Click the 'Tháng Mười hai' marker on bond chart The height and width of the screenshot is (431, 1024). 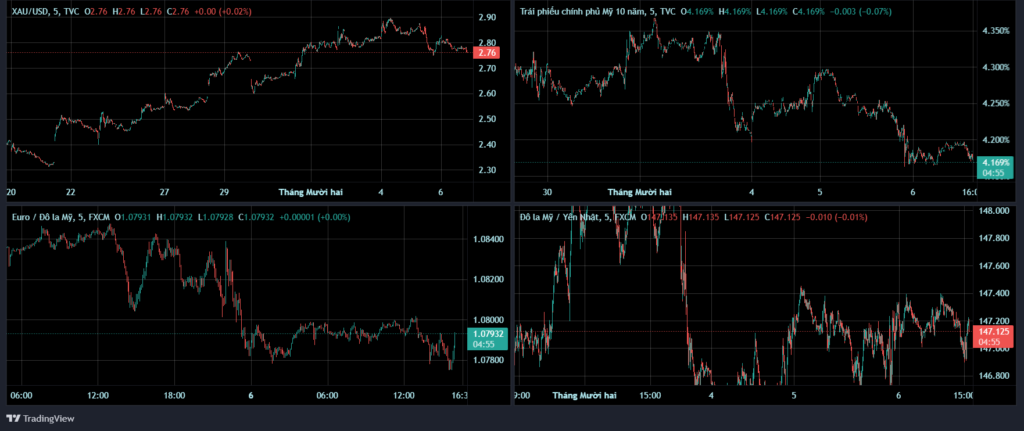tap(639, 191)
